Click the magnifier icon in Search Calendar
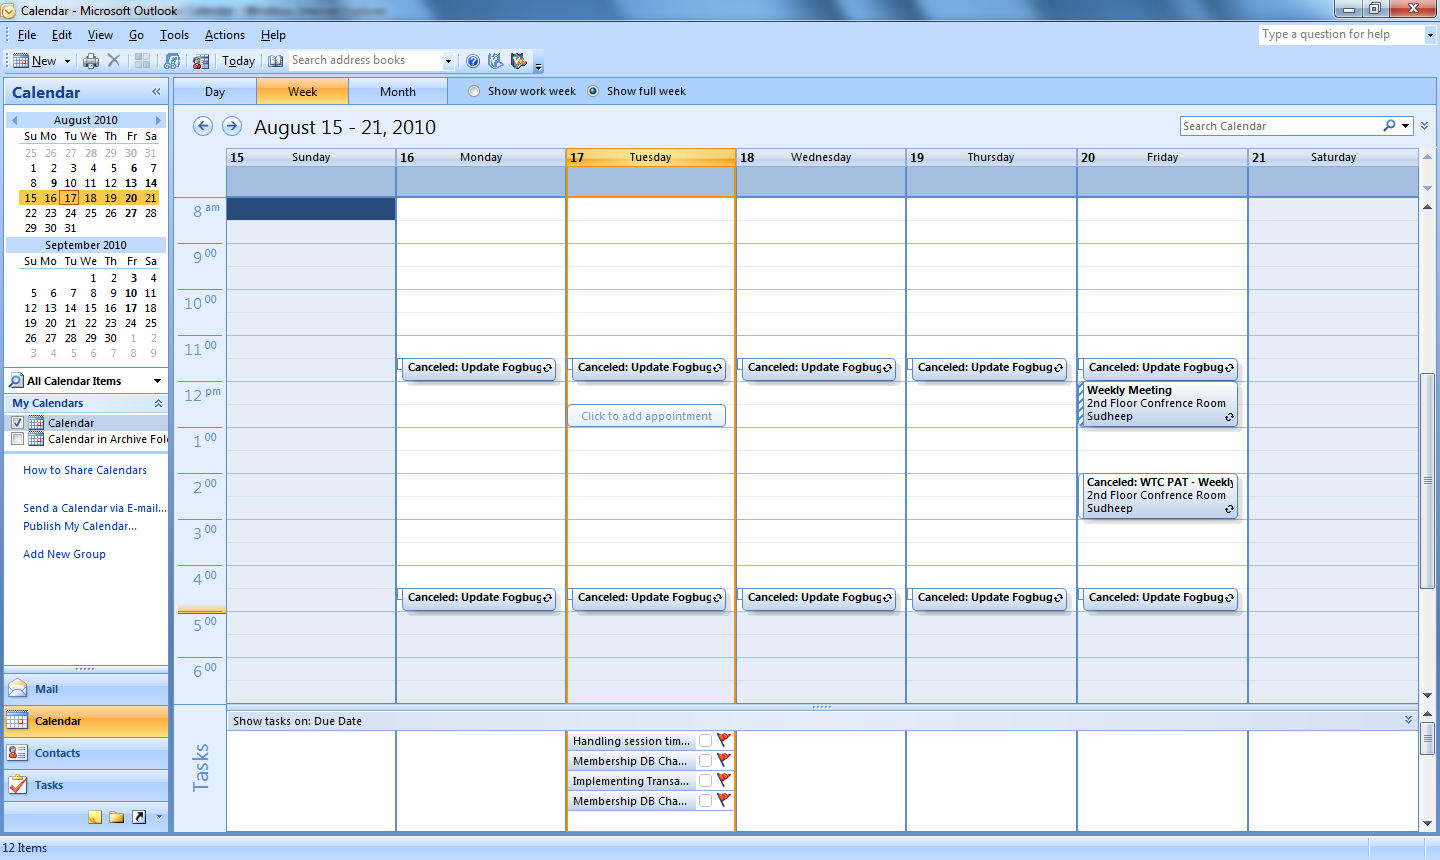Screen dimensions: 1440x860 [x=1389, y=126]
